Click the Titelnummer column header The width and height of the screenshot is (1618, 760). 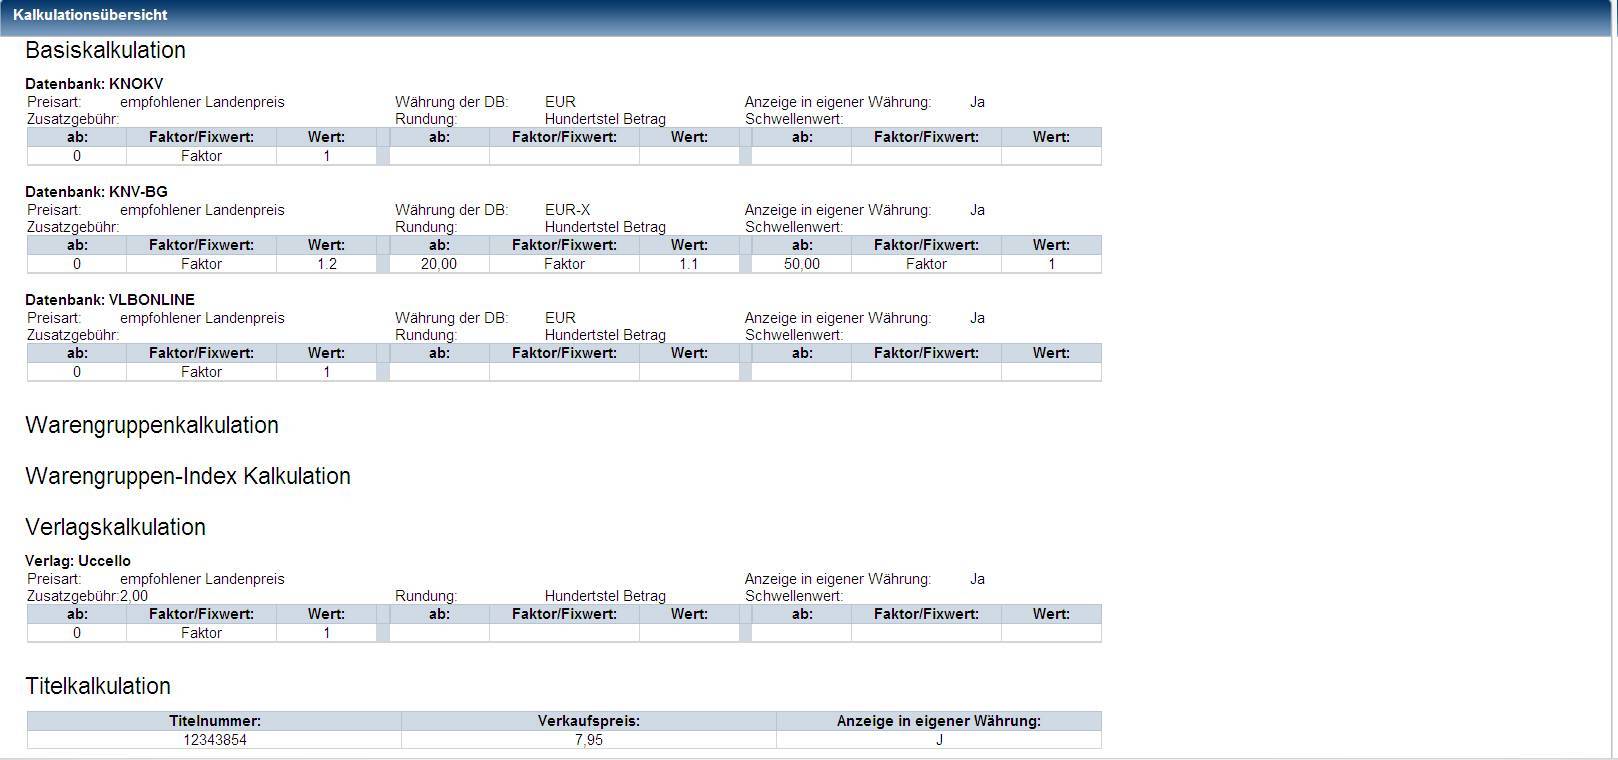click(215, 721)
